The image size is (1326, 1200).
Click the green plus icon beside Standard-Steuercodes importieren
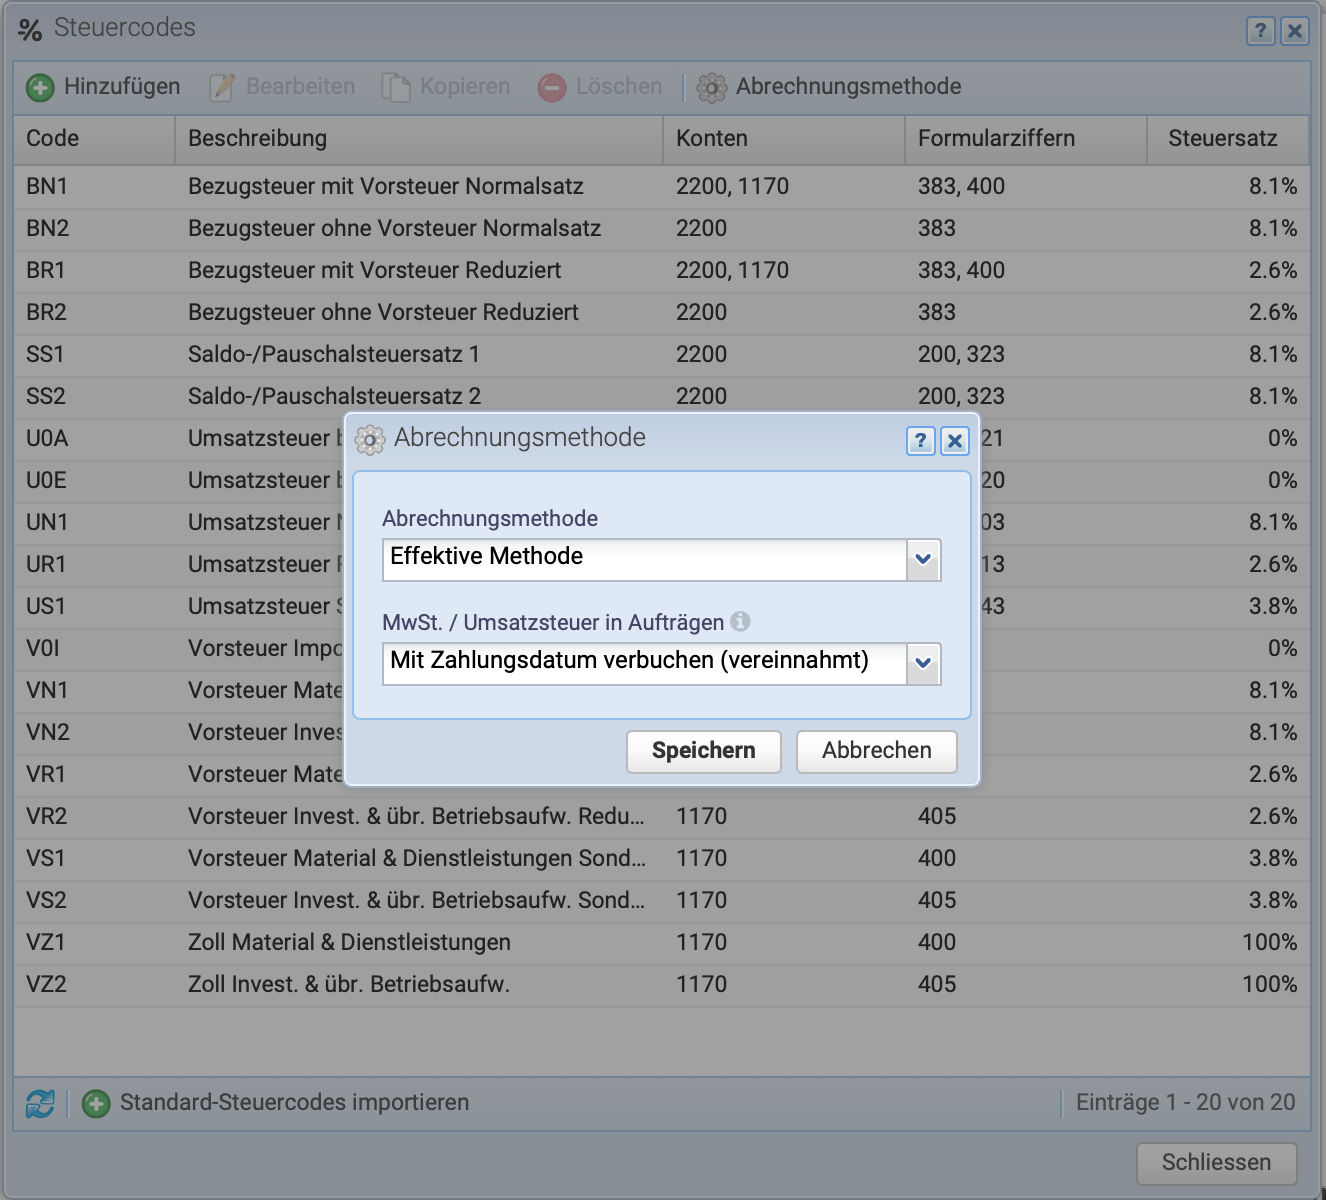tap(96, 1104)
